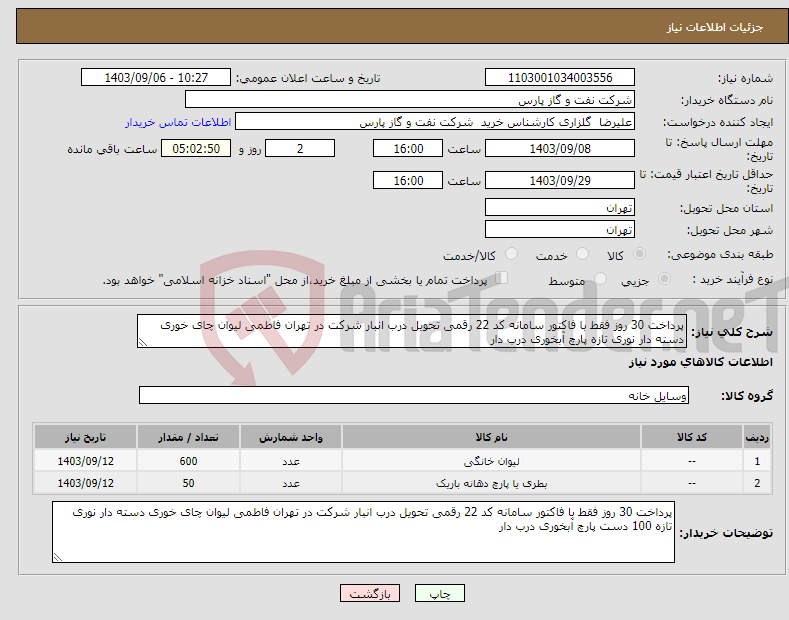Click the quantity cell 600
This screenshot has width=789, height=620.
click(188, 461)
